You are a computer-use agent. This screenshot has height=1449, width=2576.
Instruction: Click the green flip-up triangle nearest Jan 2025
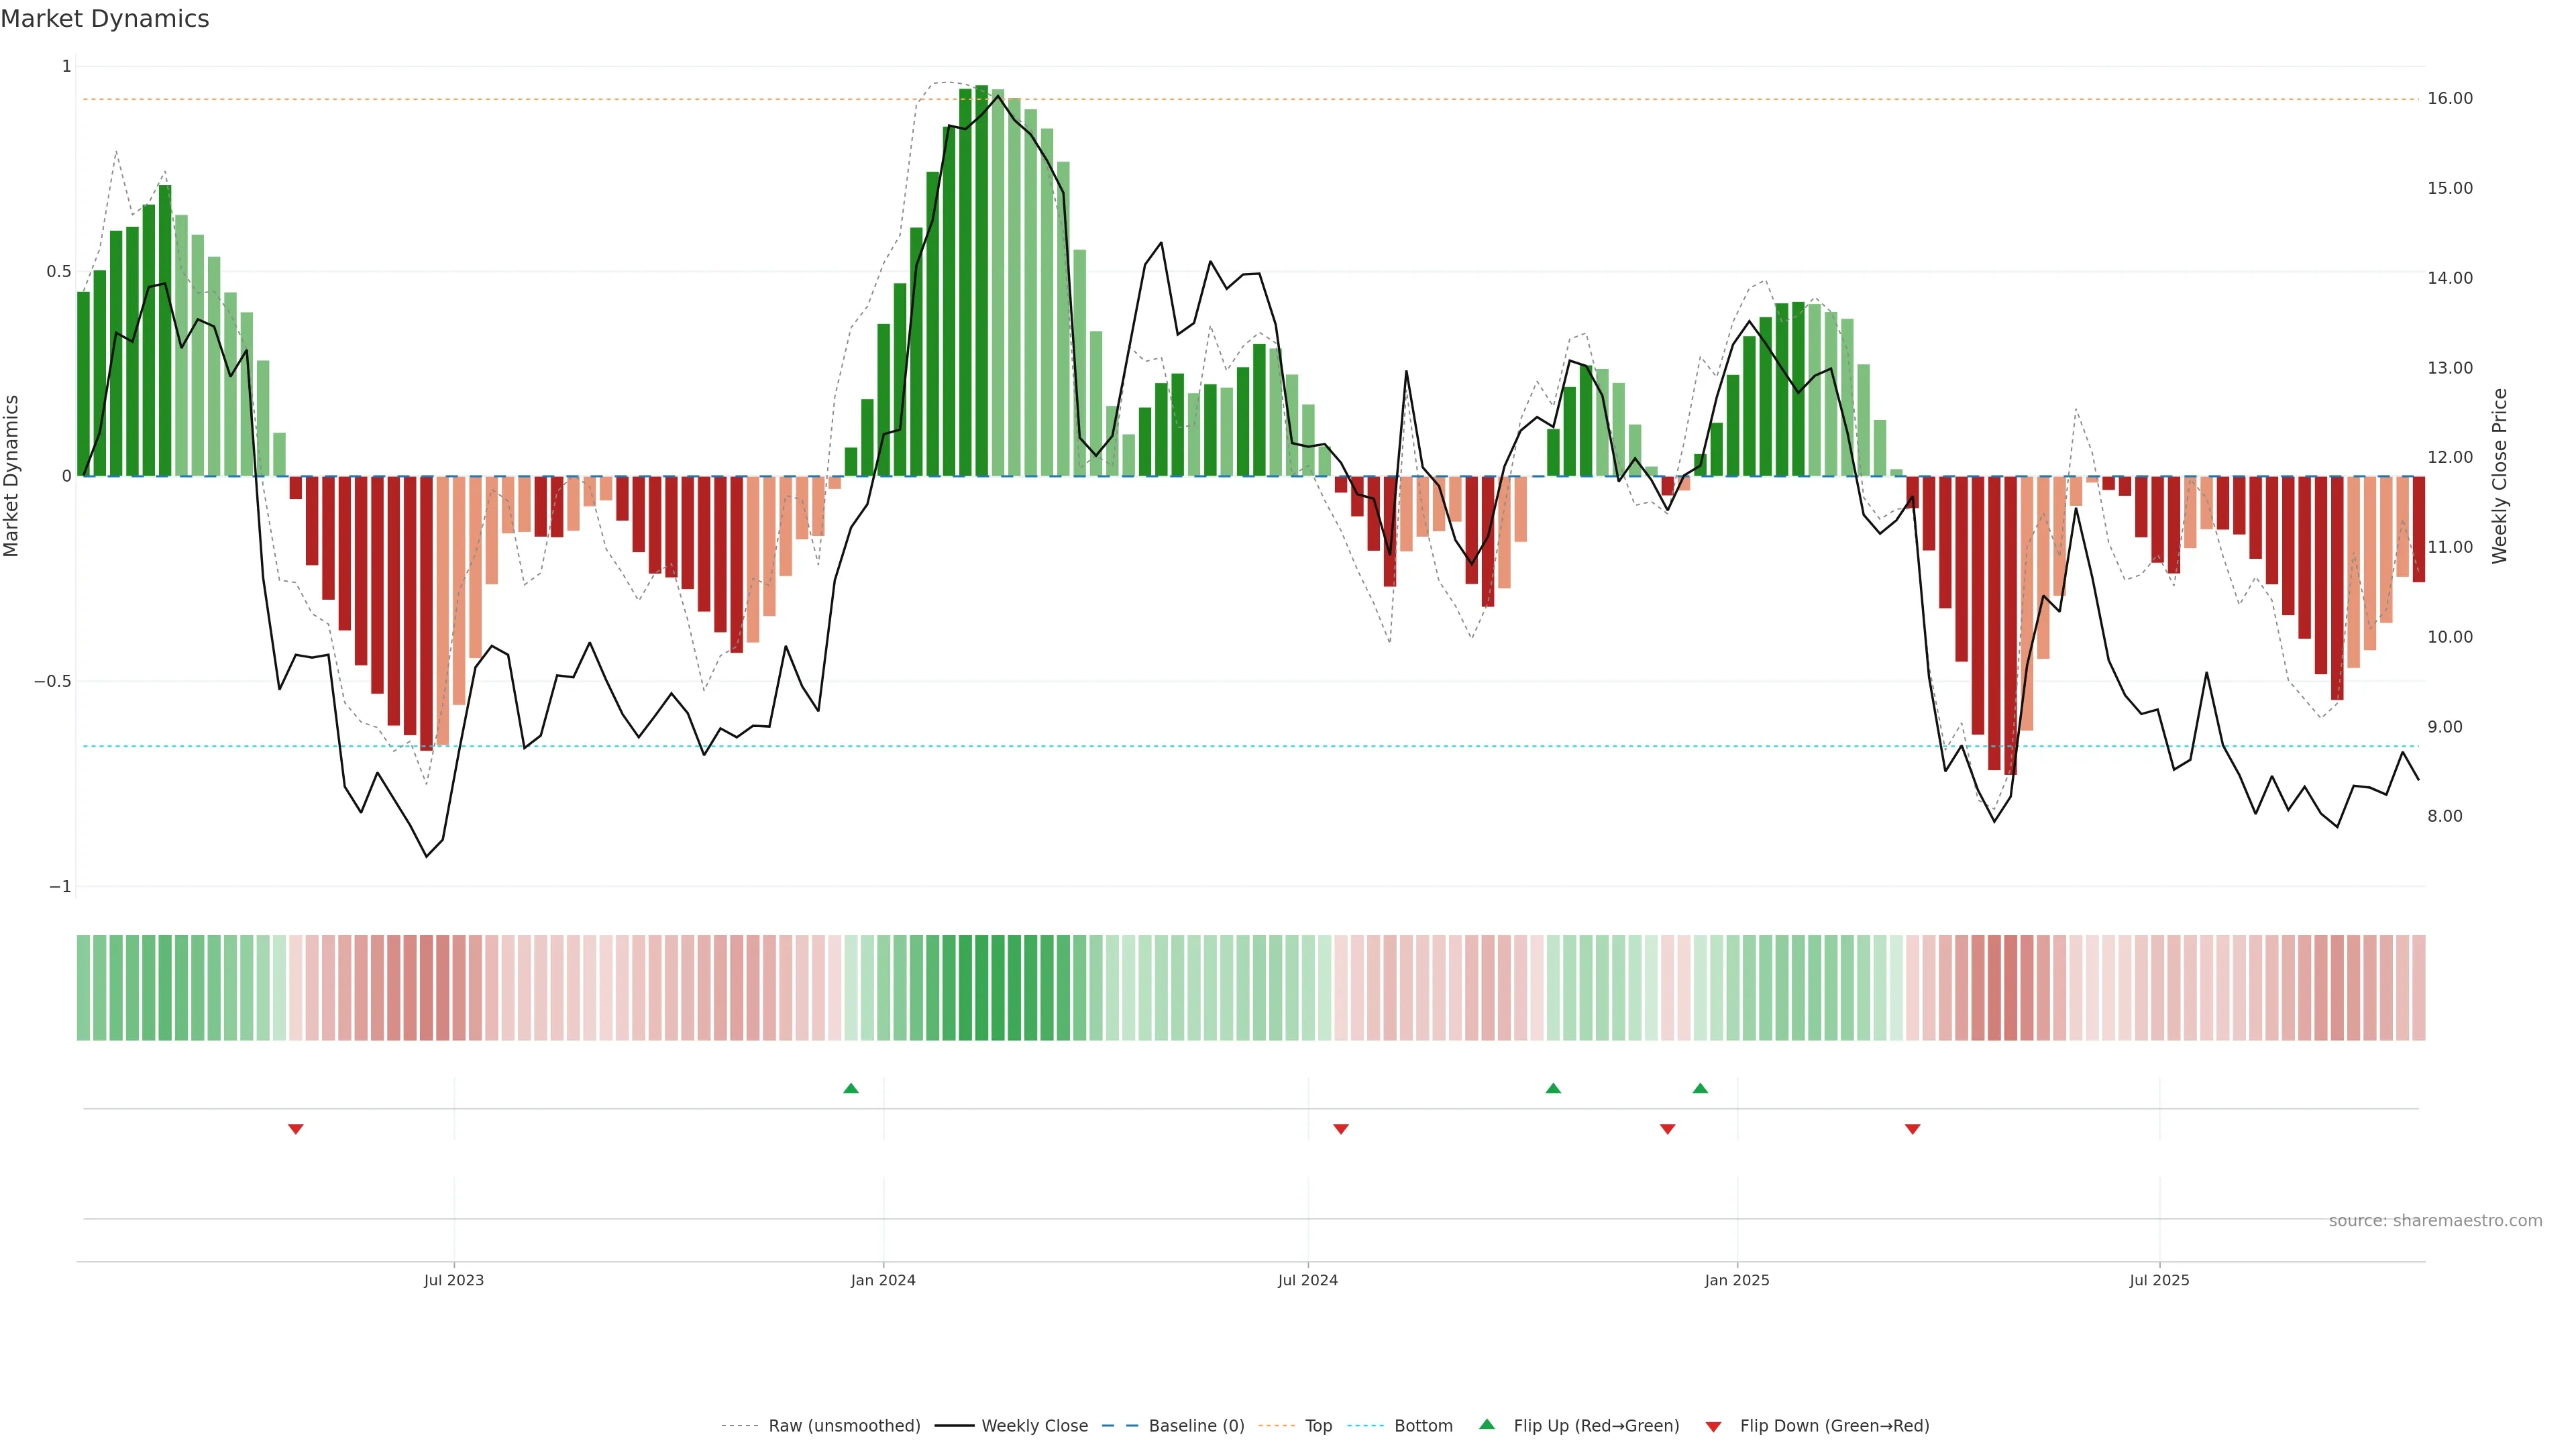[x=1700, y=1088]
